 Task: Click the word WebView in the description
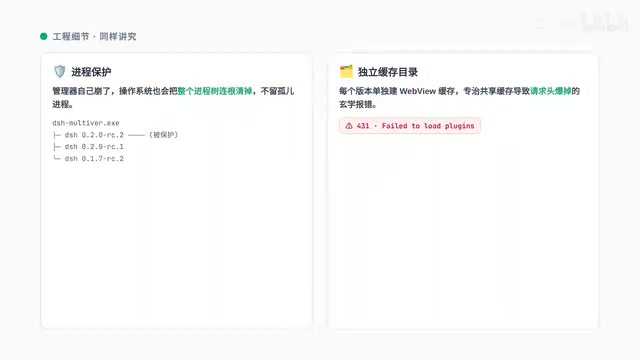[x=418, y=91]
